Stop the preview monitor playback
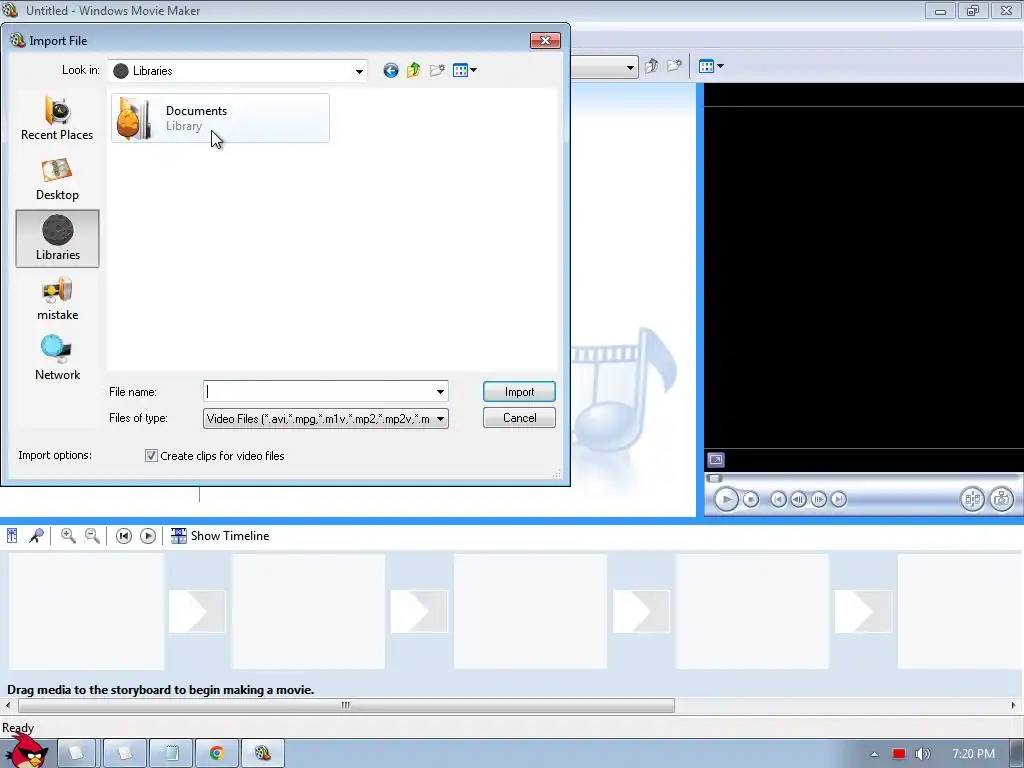This screenshot has height=768, width=1024. [751, 500]
